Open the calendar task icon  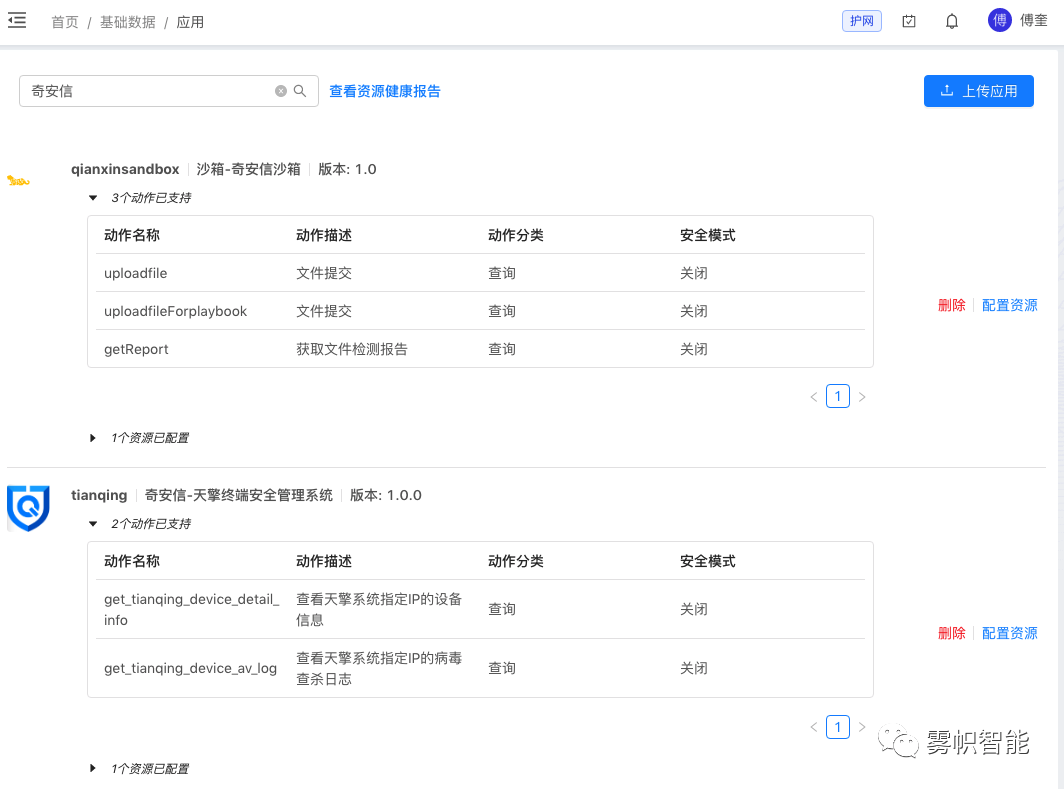[909, 21]
